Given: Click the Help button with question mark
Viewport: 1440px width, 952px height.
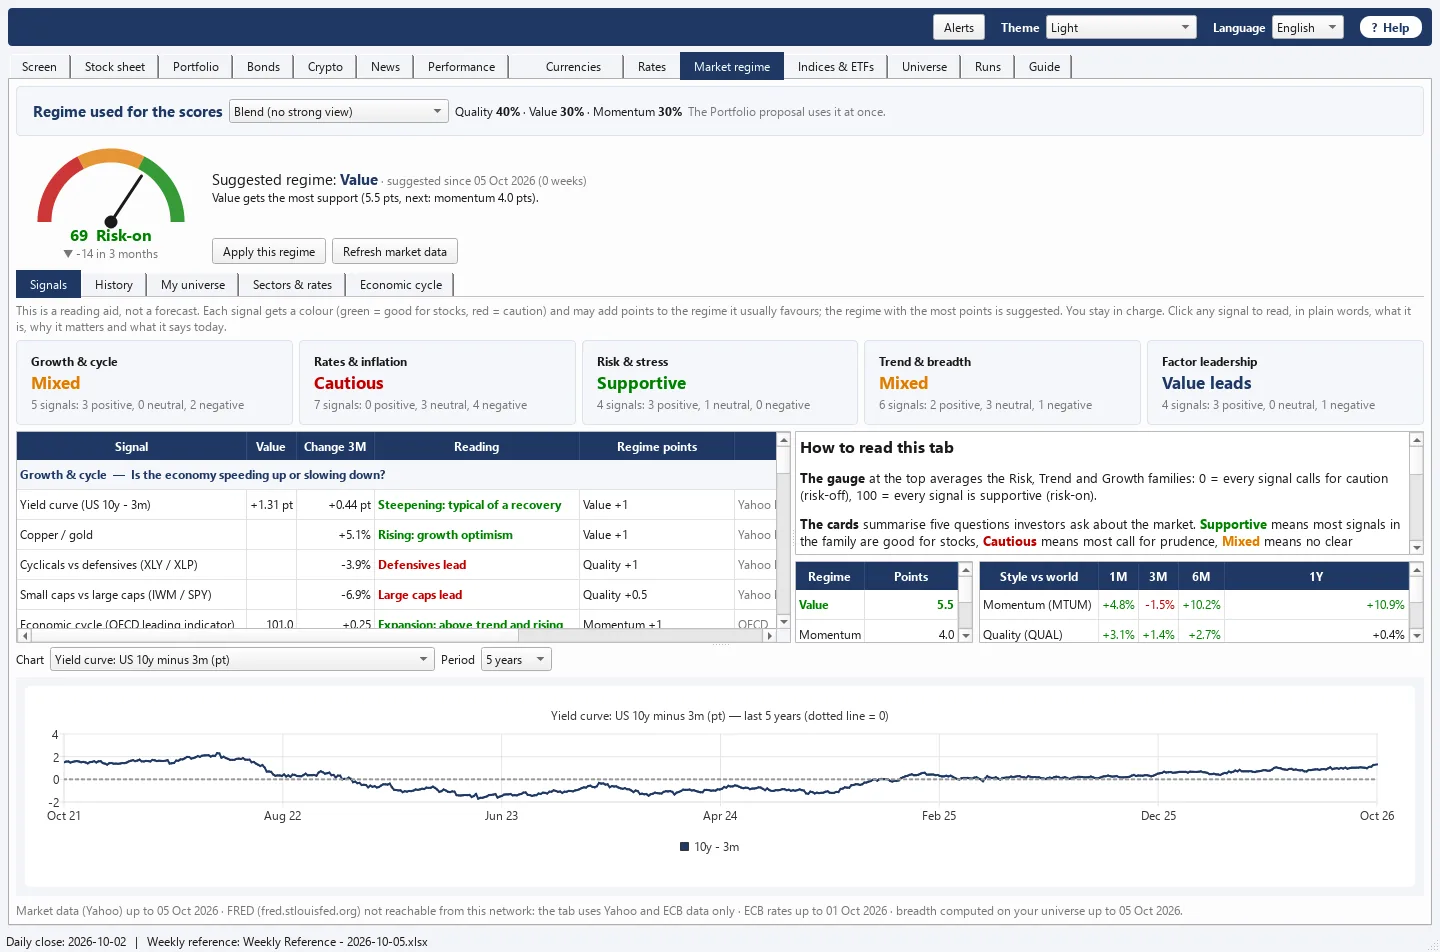Looking at the screenshot, I should (x=1390, y=28).
